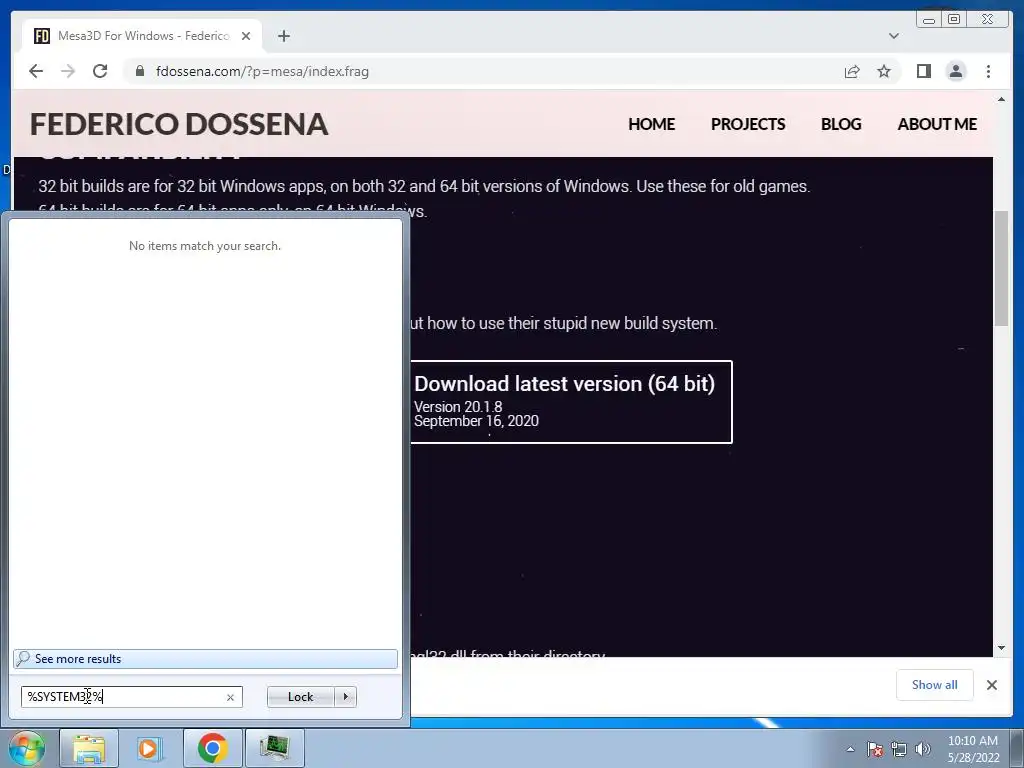Close the Mesa3D For Windows tab
The width and height of the screenshot is (1024, 768).
click(246, 36)
